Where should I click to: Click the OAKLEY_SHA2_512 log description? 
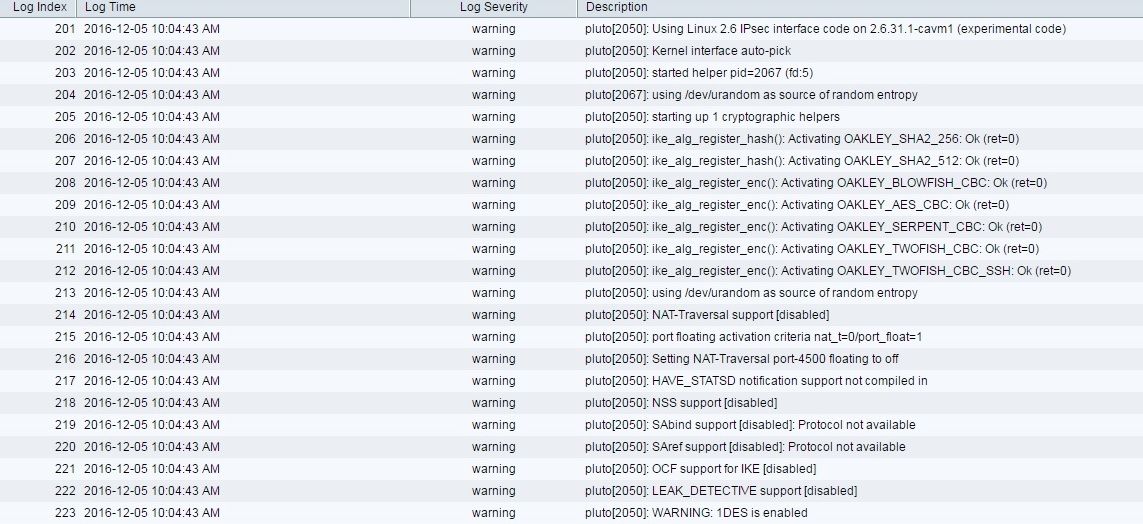tap(801, 161)
